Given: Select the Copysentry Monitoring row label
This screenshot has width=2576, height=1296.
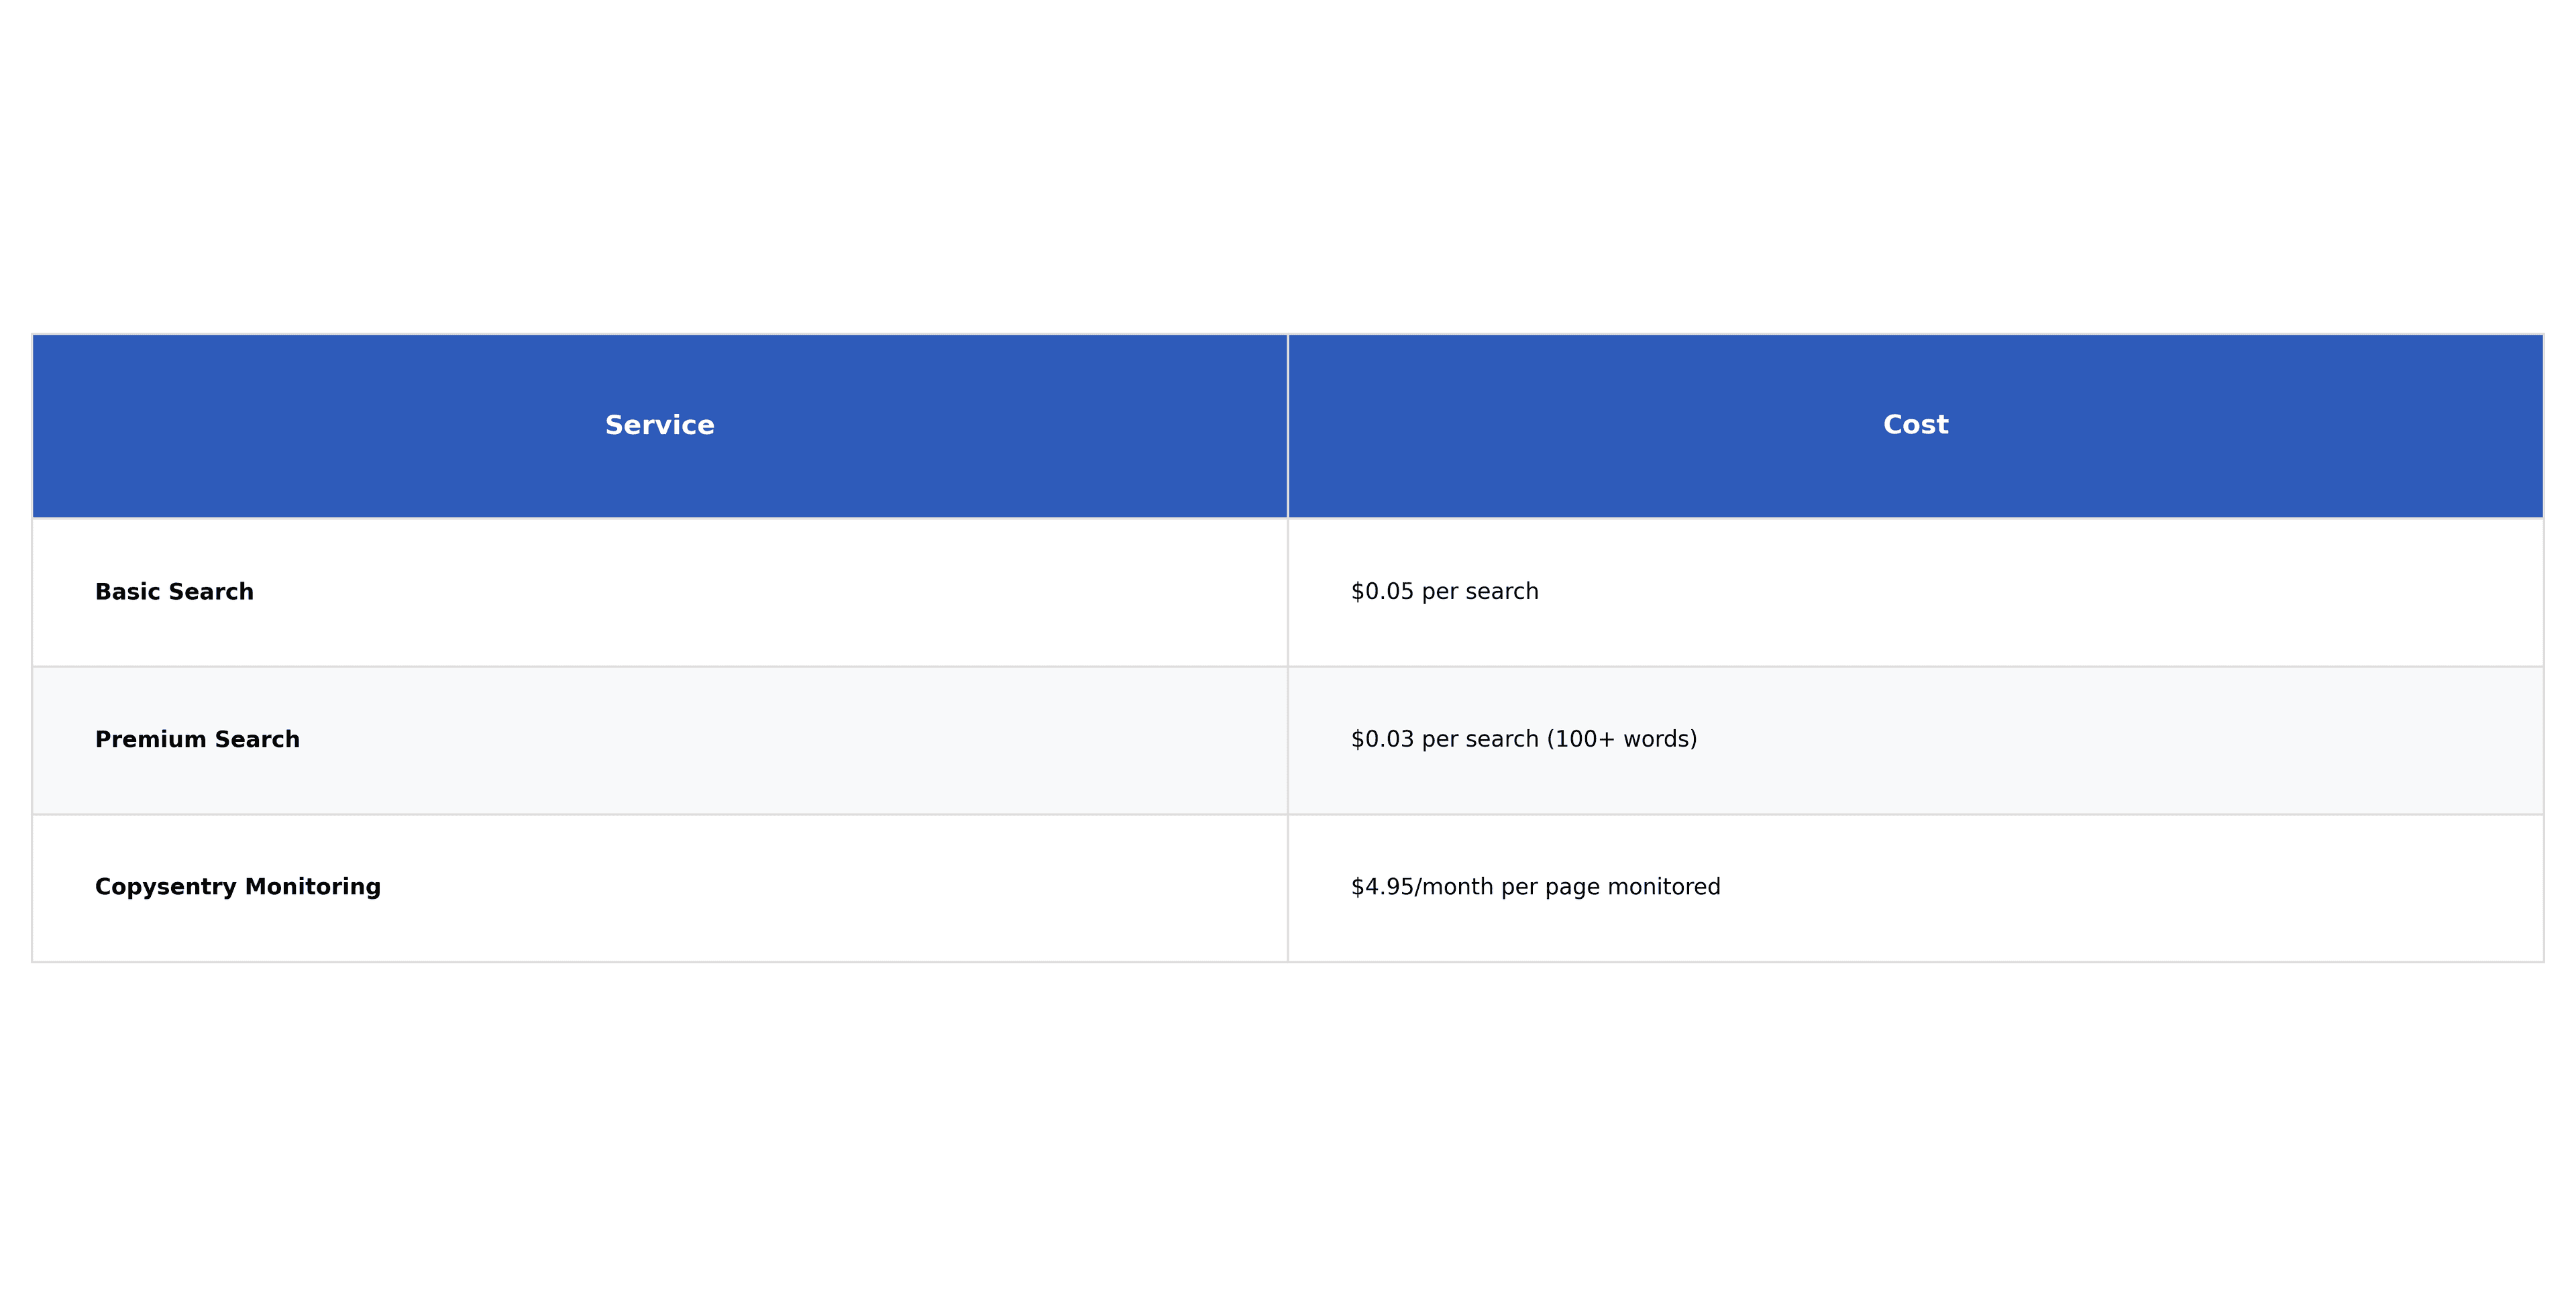Looking at the screenshot, I should pyautogui.click(x=237, y=887).
